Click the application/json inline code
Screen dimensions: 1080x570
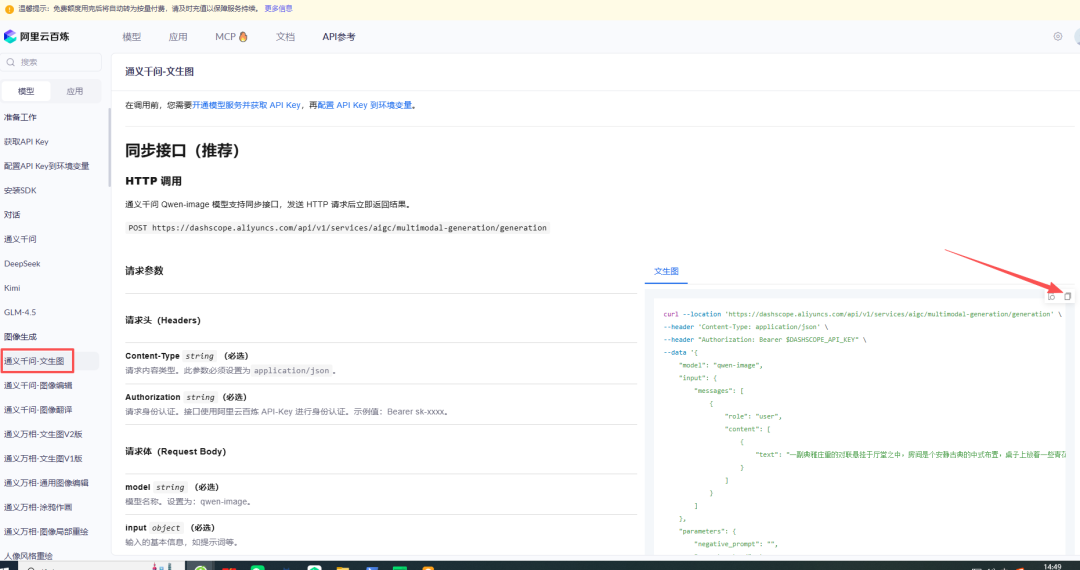[x=292, y=370]
